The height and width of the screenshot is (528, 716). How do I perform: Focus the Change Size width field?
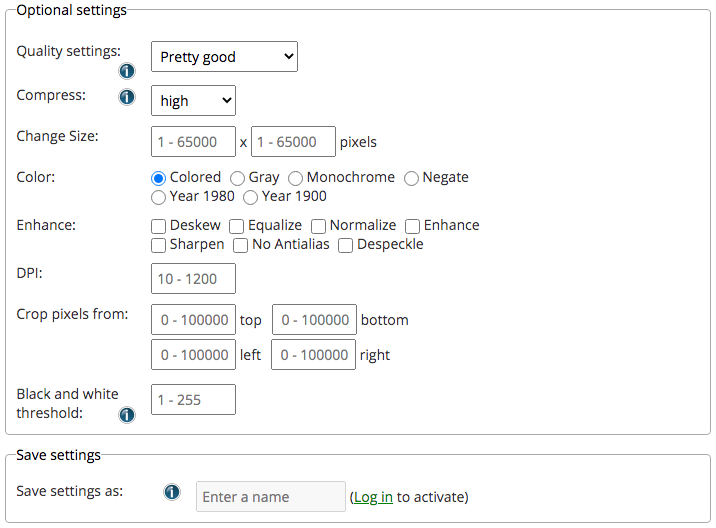pos(193,142)
